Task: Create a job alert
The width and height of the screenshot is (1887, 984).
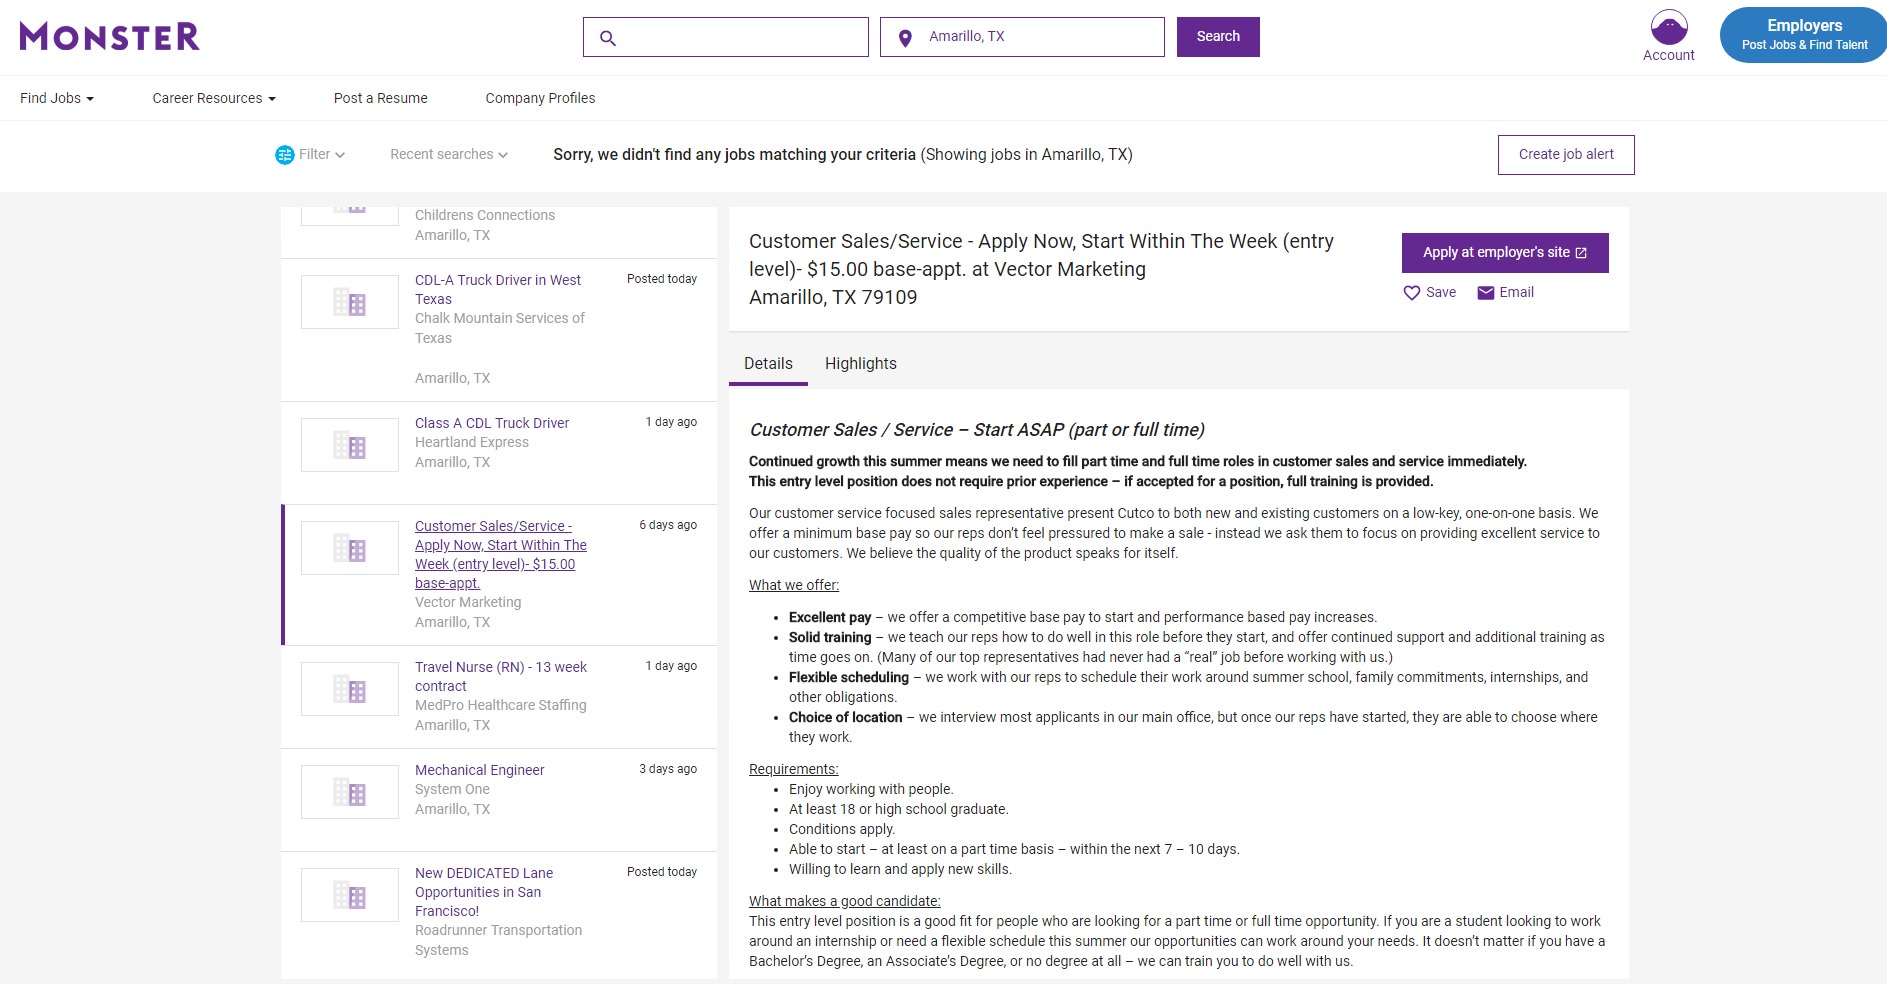Action: [1565, 155]
